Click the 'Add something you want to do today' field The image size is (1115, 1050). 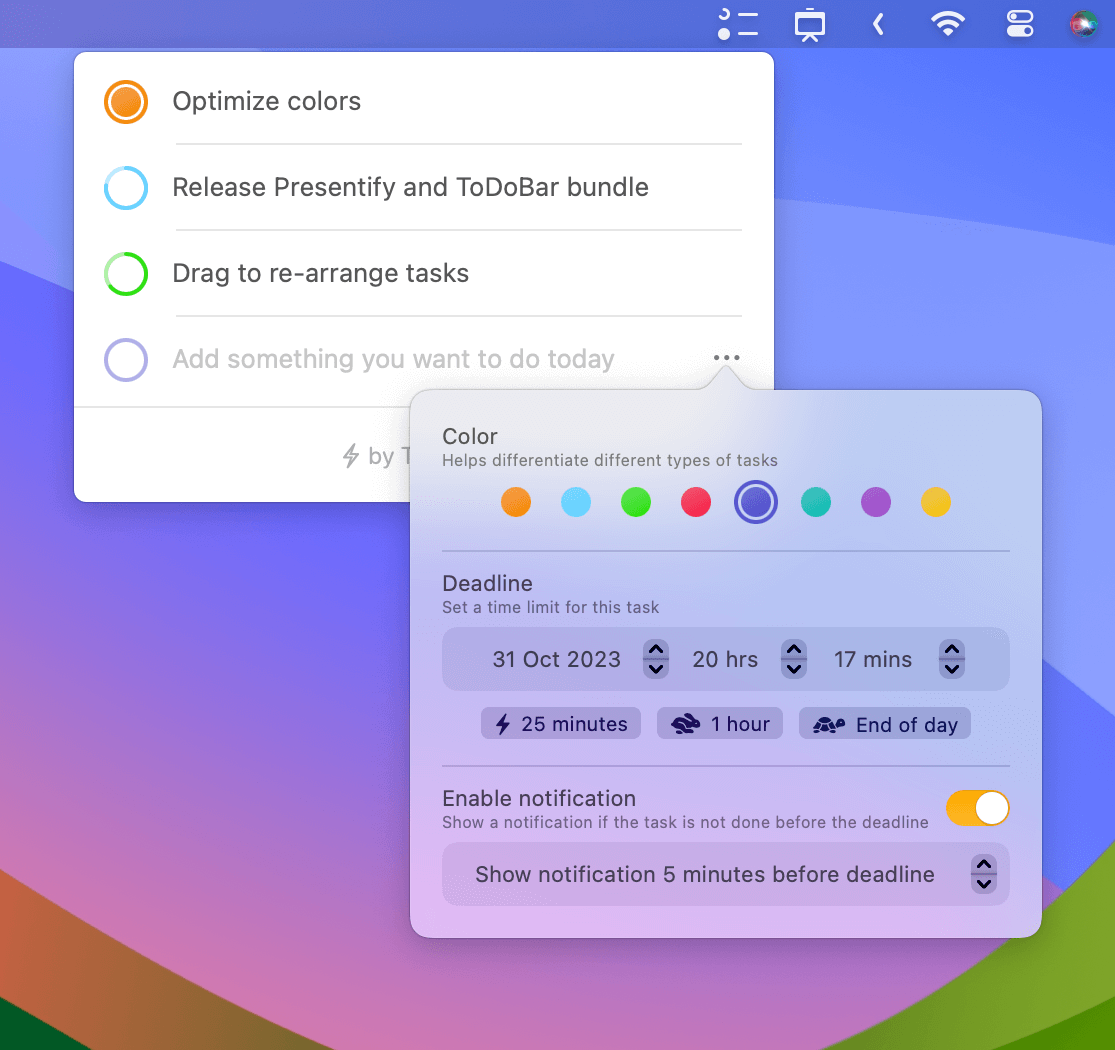[393, 358]
